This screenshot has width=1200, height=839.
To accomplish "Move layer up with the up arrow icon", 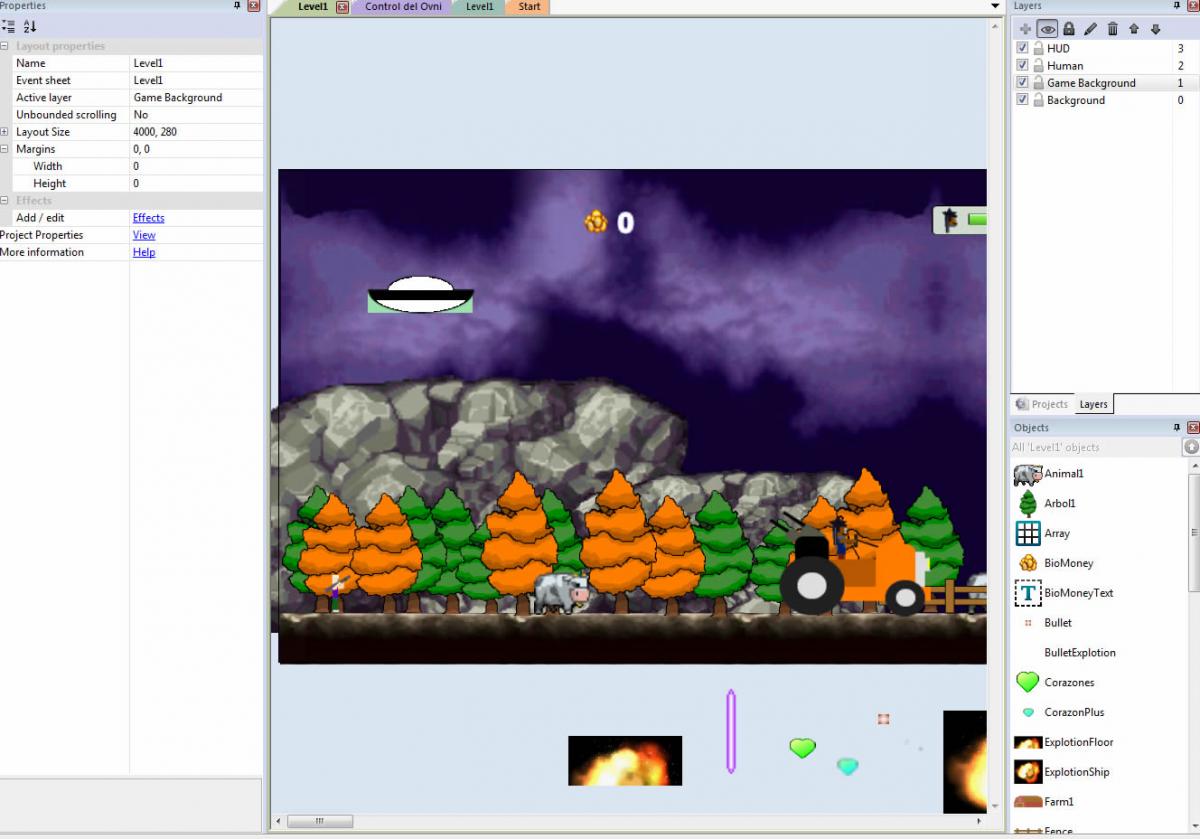I will [x=1134, y=29].
